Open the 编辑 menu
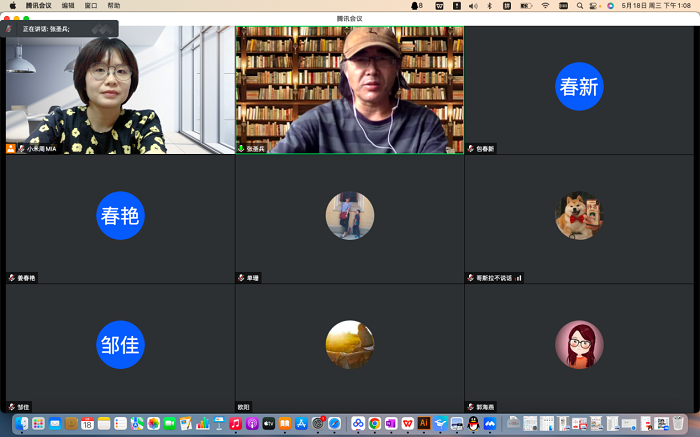 coord(68,5)
